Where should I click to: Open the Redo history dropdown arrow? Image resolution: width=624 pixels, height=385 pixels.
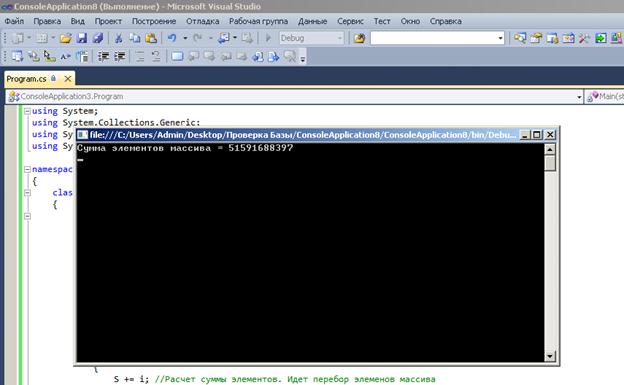[x=211, y=38]
